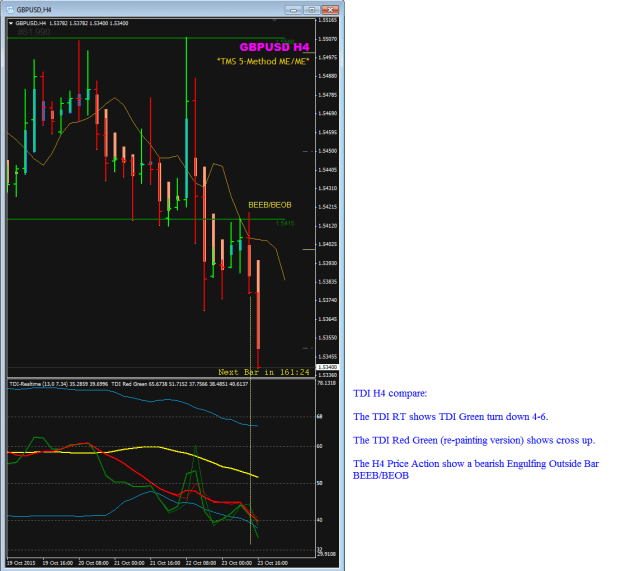
Task: Click the GBPUSD,H4 window title text
Action: tap(33, 10)
